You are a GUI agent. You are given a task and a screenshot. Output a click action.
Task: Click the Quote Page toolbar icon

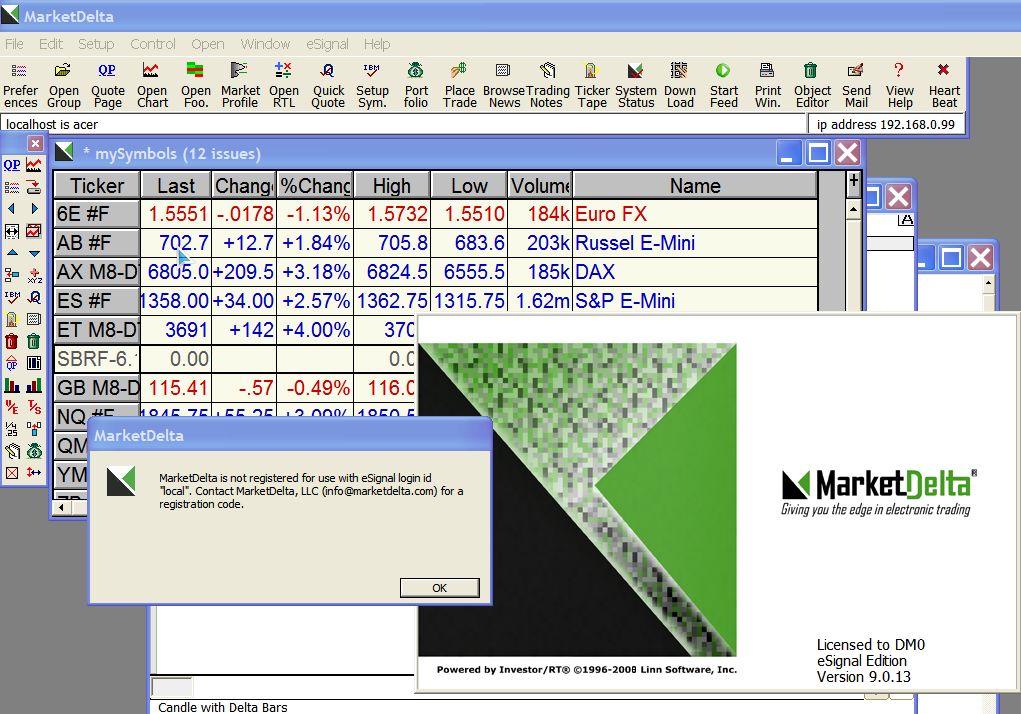[107, 84]
